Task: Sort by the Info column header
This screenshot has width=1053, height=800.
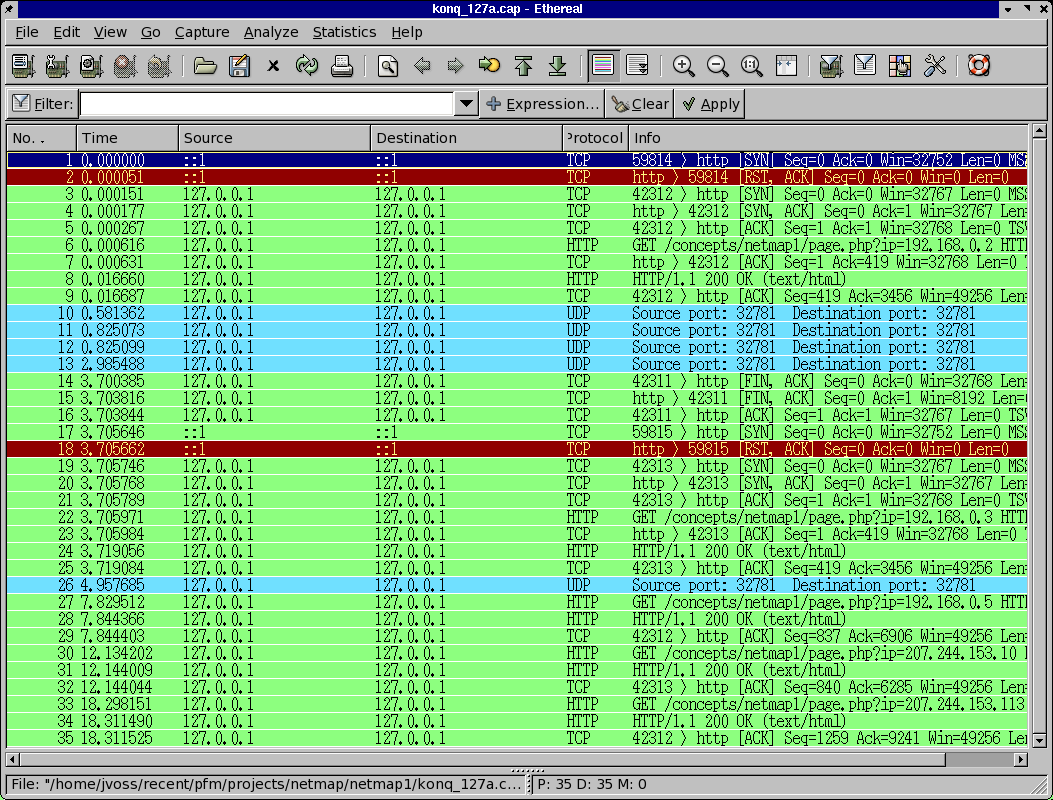Action: coord(828,138)
